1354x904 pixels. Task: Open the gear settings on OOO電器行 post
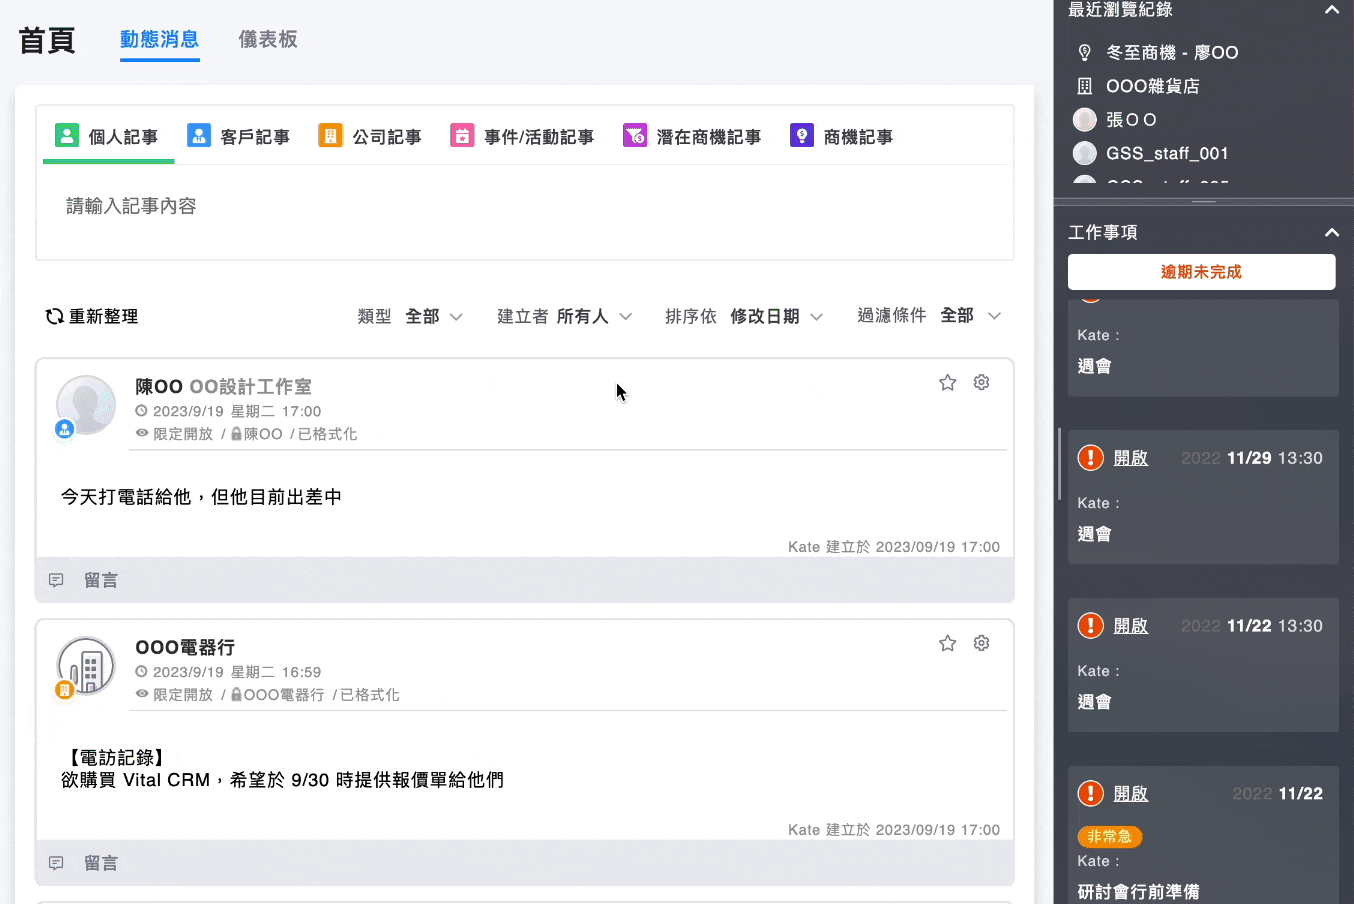click(981, 643)
